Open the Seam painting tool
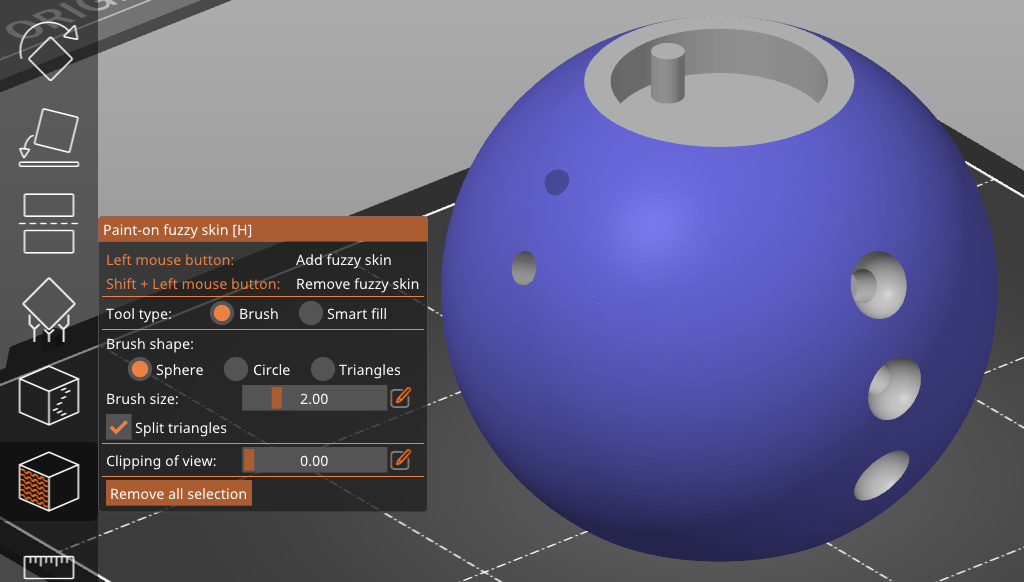This screenshot has width=1024, height=582. coord(49,395)
